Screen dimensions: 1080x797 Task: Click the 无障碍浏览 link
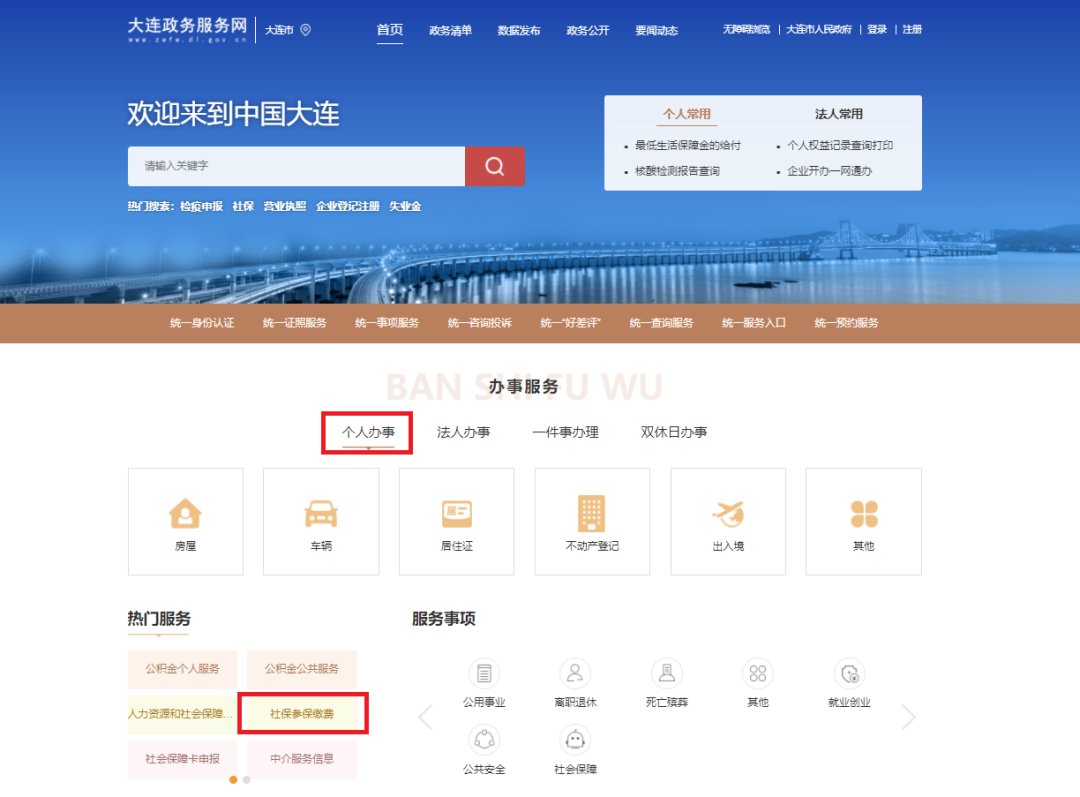[746, 29]
